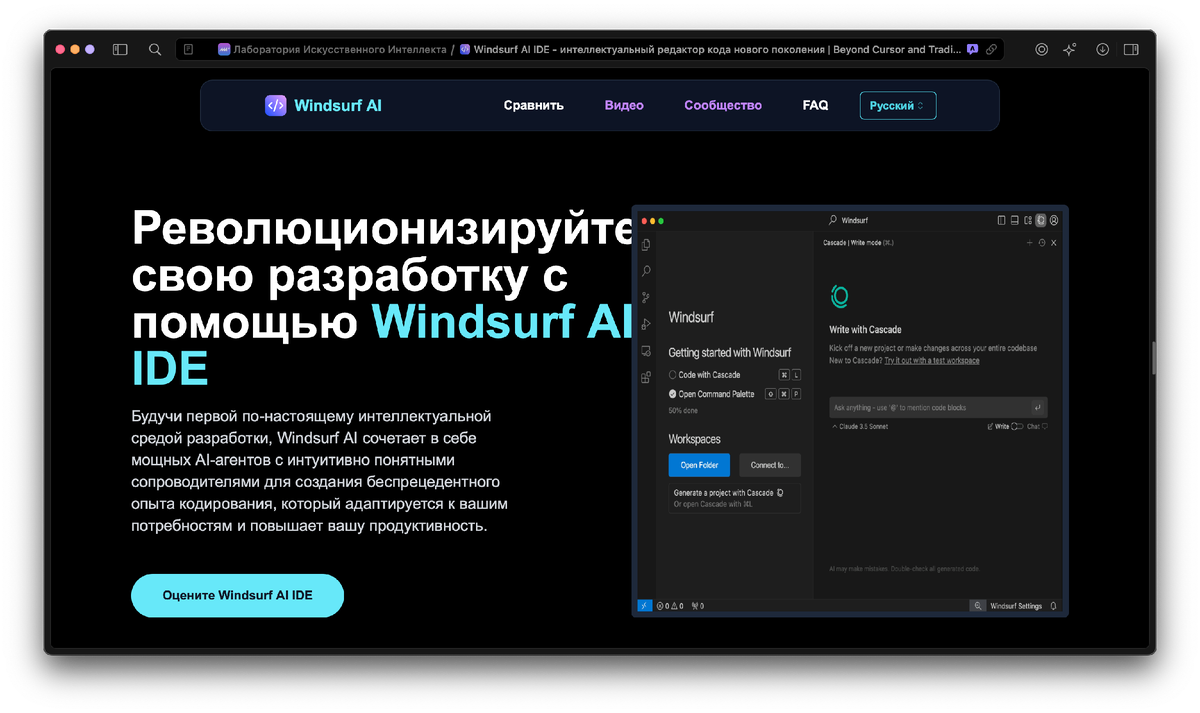Click the Connect to... button
1200x713 pixels.
(770, 465)
